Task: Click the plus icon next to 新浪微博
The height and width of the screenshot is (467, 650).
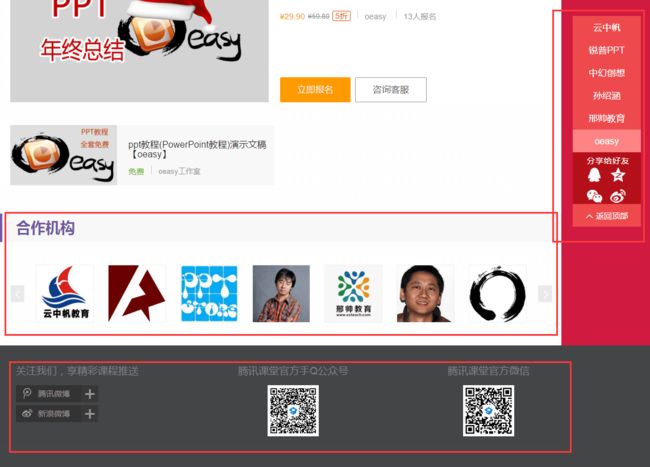Action: click(90, 414)
